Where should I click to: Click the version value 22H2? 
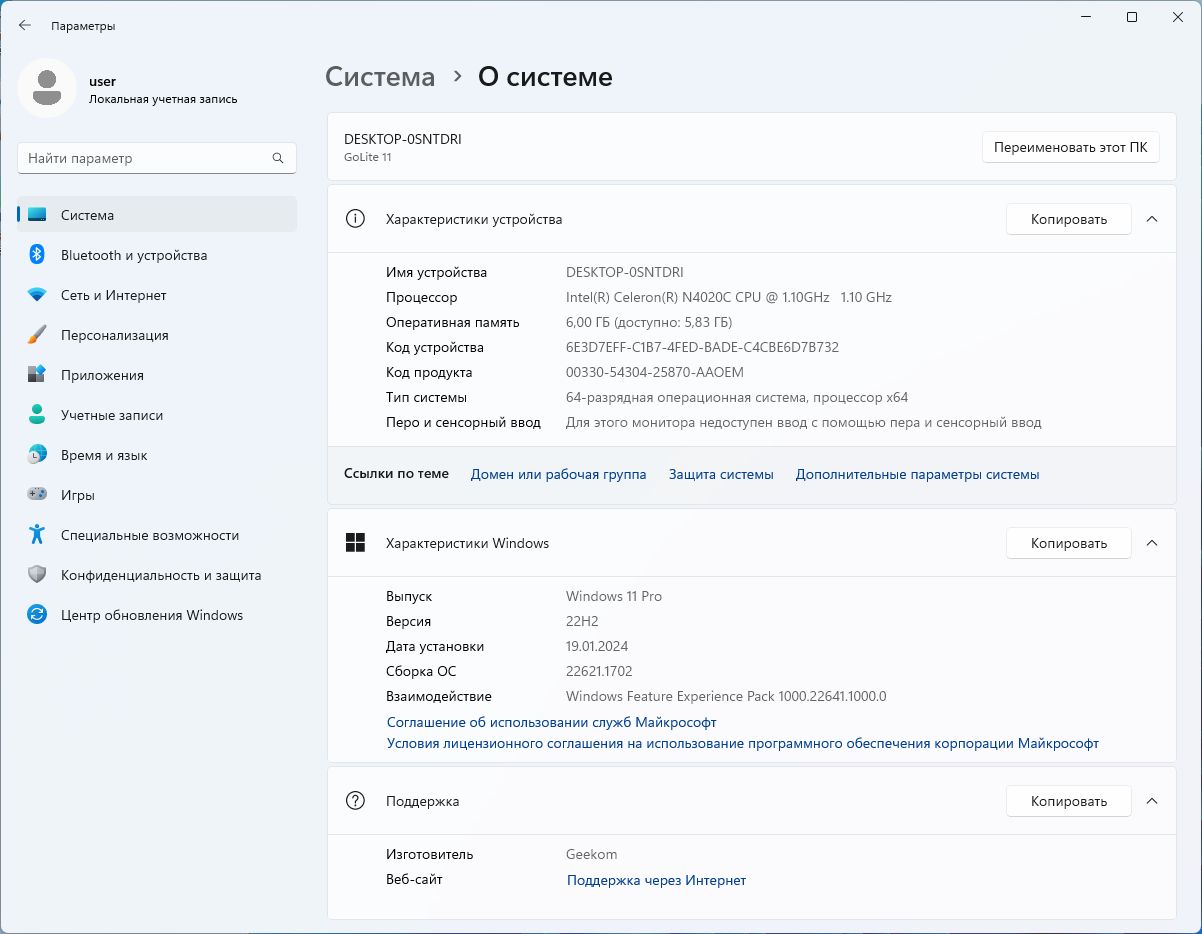point(583,621)
